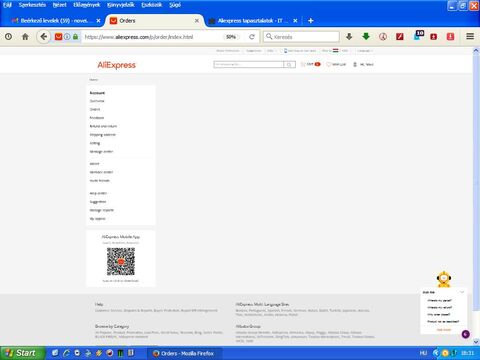The image size is (480, 360).
Task: Click the yellow chat assistant robot
Action: coord(444,279)
